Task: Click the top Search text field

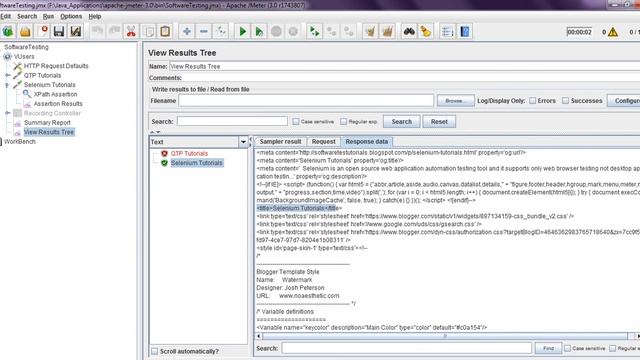Action: click(232, 121)
